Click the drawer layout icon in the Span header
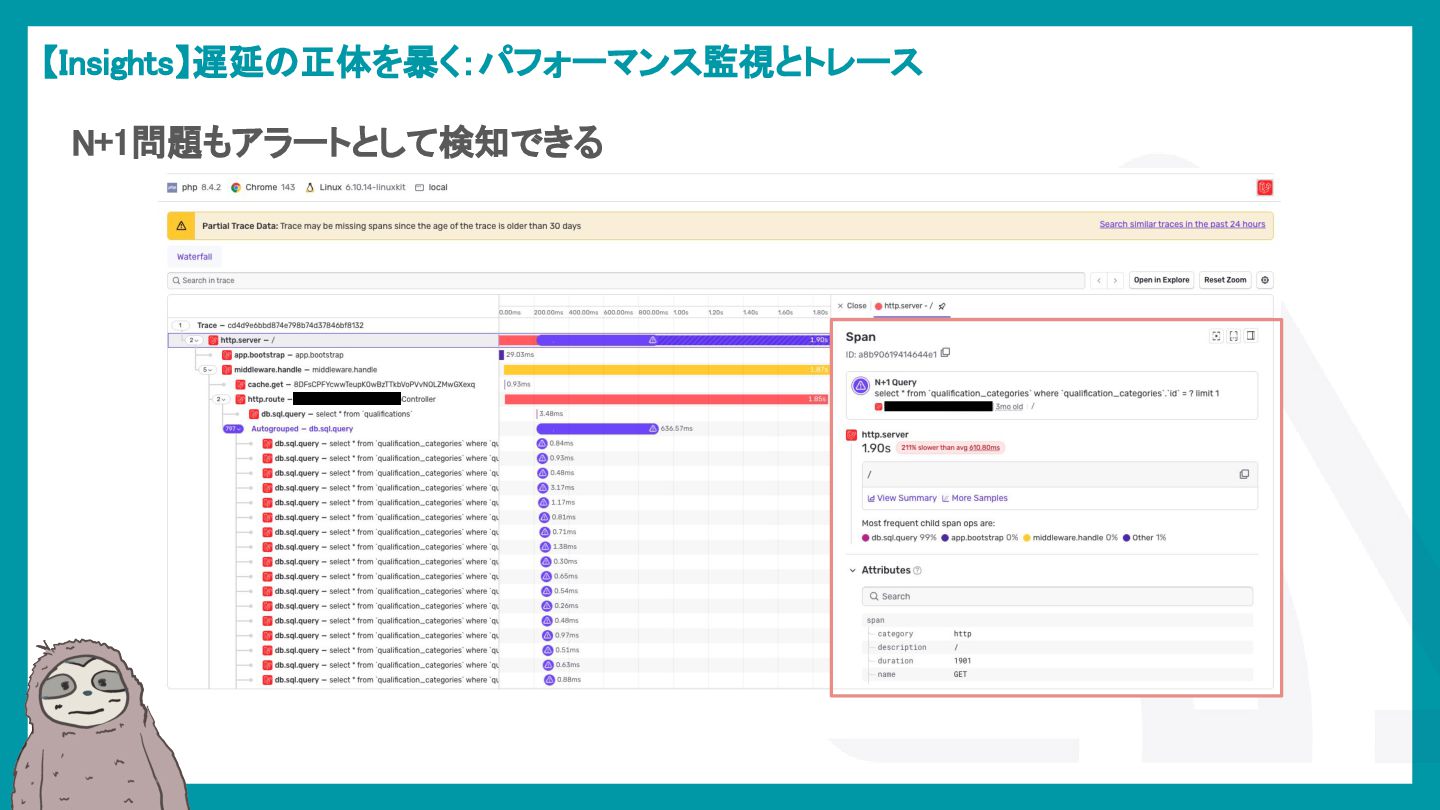 point(1250,336)
